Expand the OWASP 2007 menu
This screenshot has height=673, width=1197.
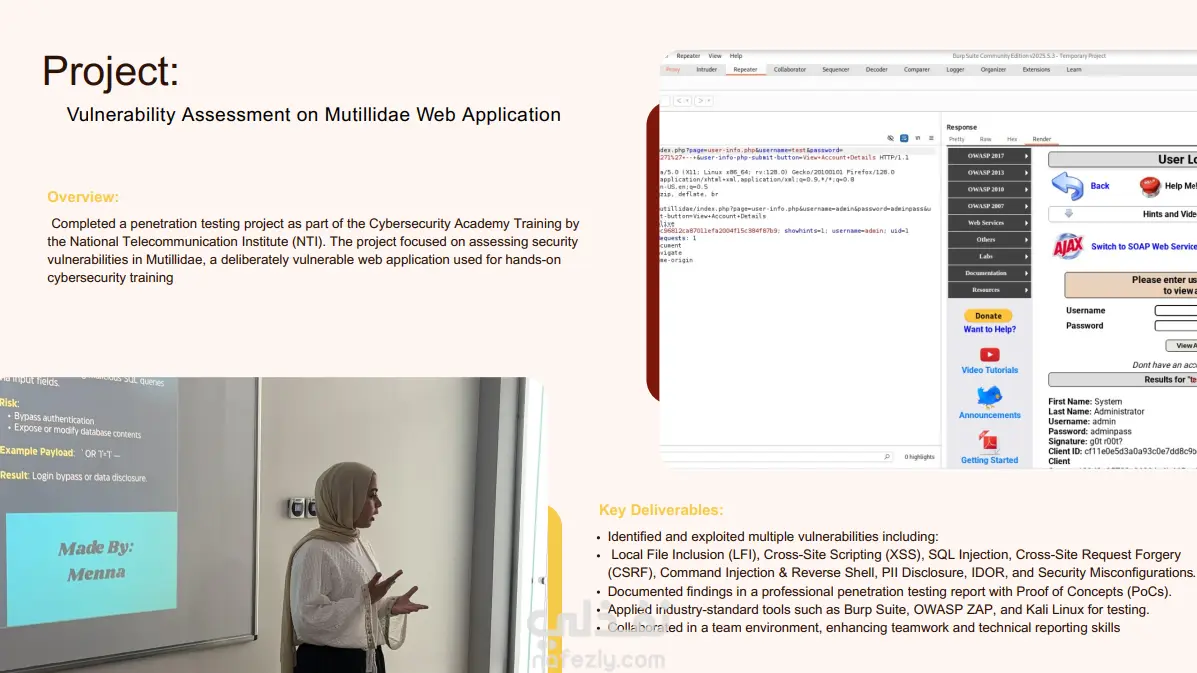(989, 206)
